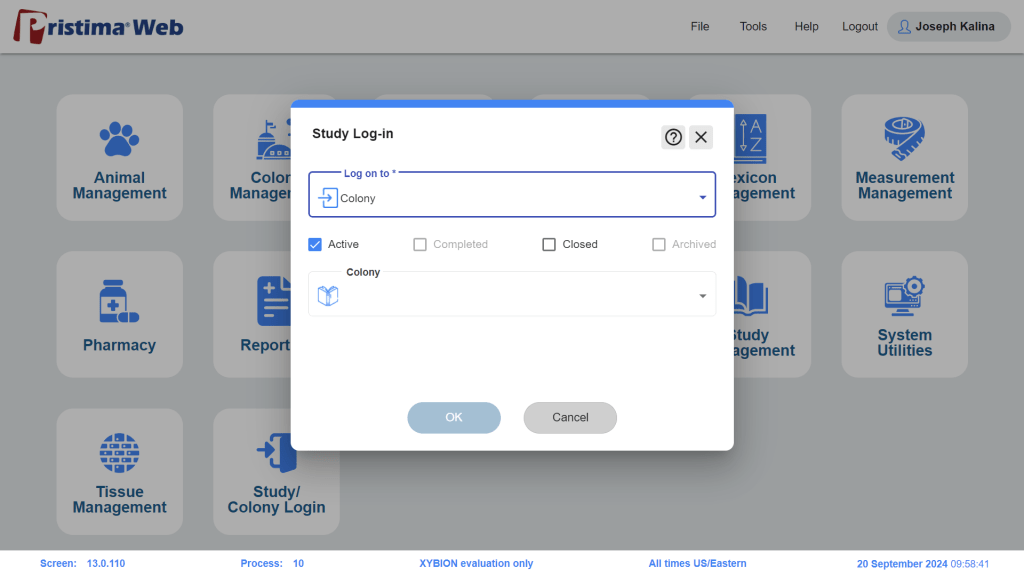Click the 20 September 2024 date text

902,564
